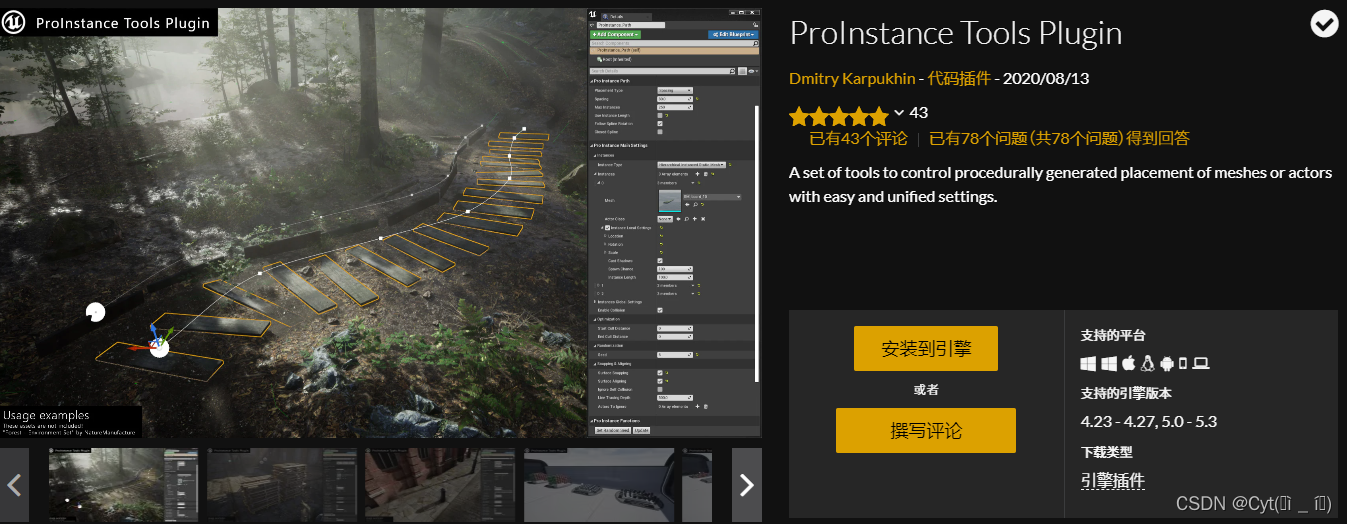
Task: Click the Linux penguin platform icon
Action: [x=1147, y=363]
